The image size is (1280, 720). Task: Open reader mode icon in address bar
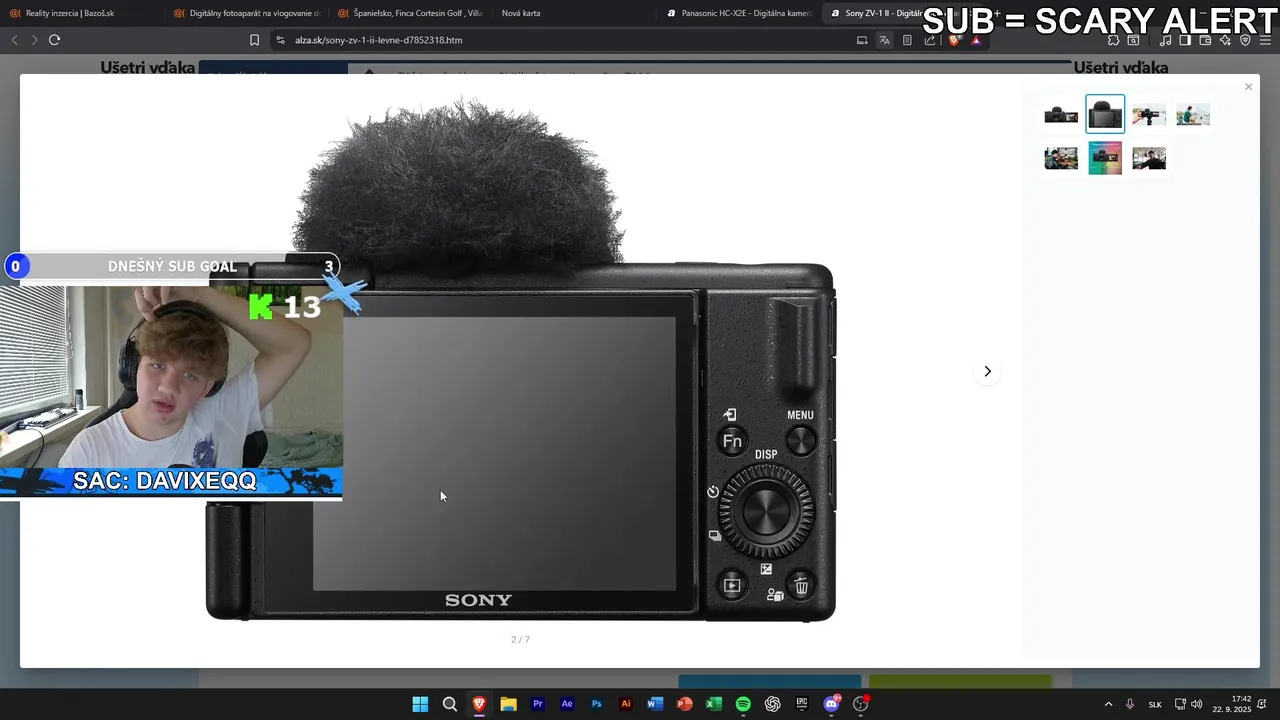coord(907,40)
